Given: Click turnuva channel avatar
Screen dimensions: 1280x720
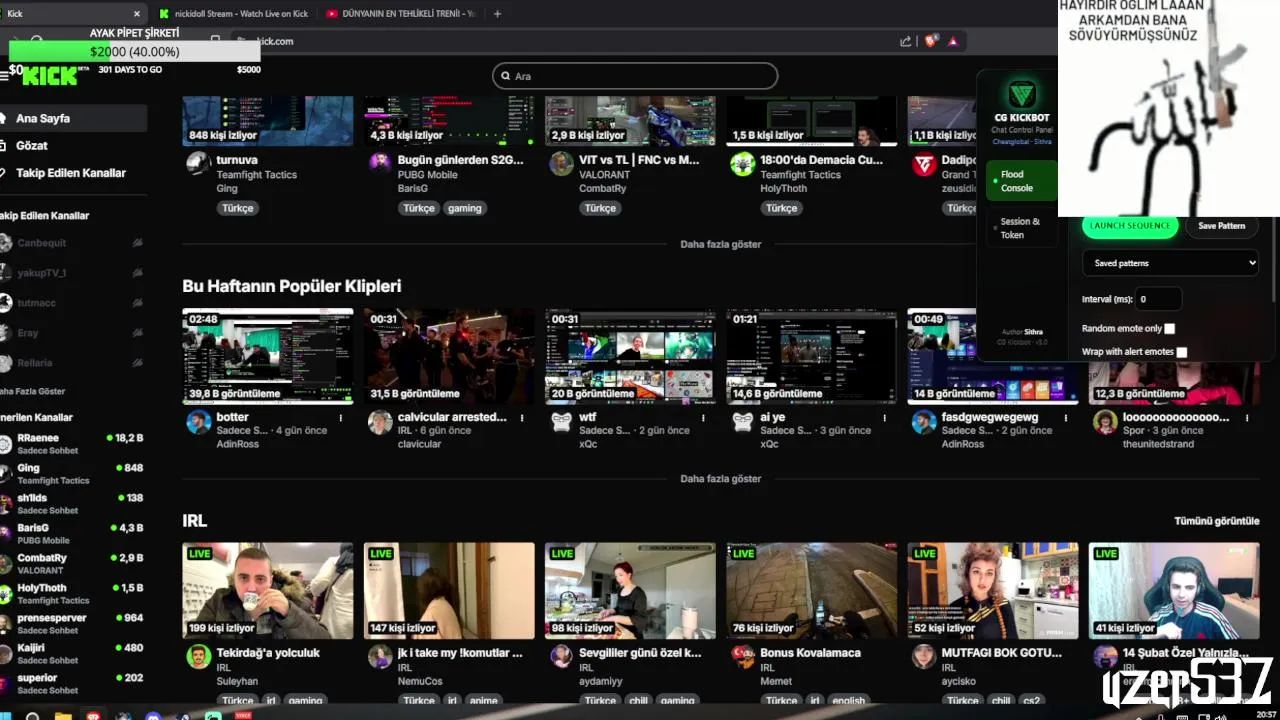Looking at the screenshot, I should pyautogui.click(x=198, y=164).
